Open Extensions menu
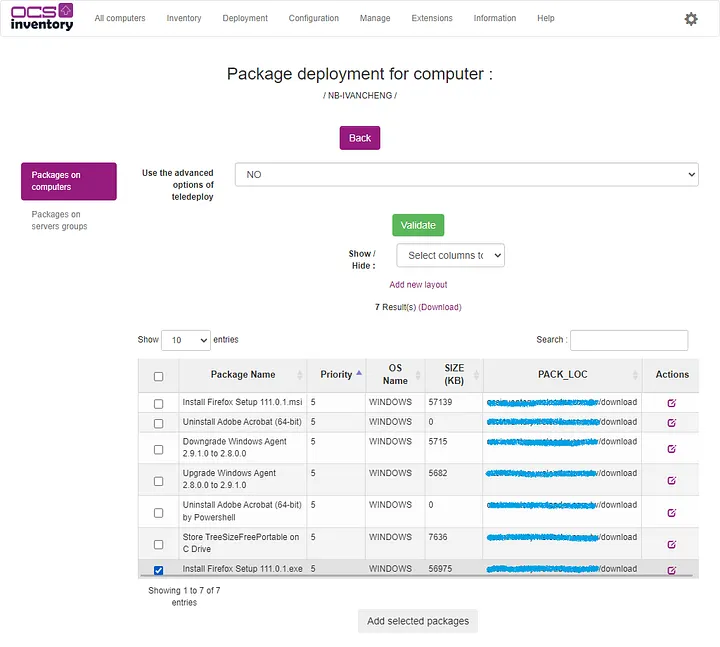 tap(432, 18)
